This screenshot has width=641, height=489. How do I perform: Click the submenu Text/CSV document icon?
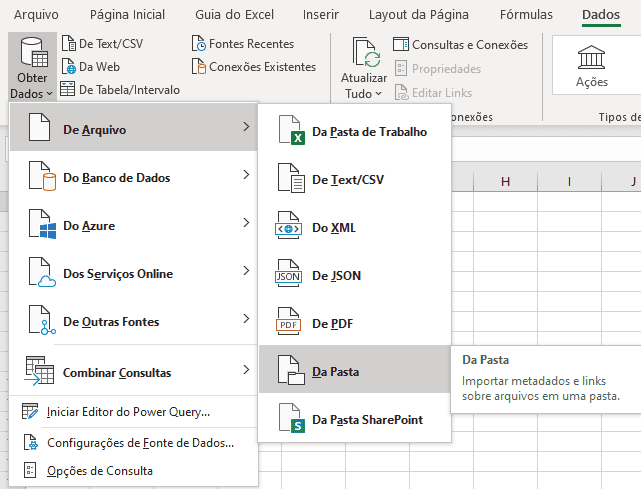(x=291, y=178)
